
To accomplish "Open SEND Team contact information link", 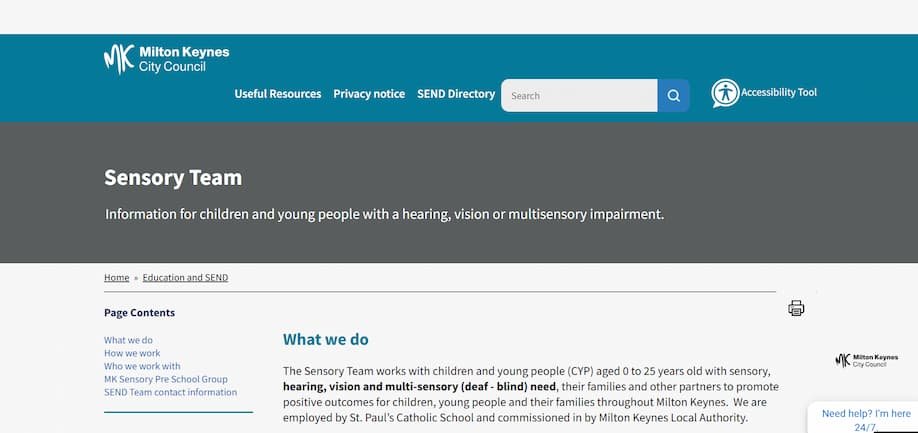I will 170,392.
